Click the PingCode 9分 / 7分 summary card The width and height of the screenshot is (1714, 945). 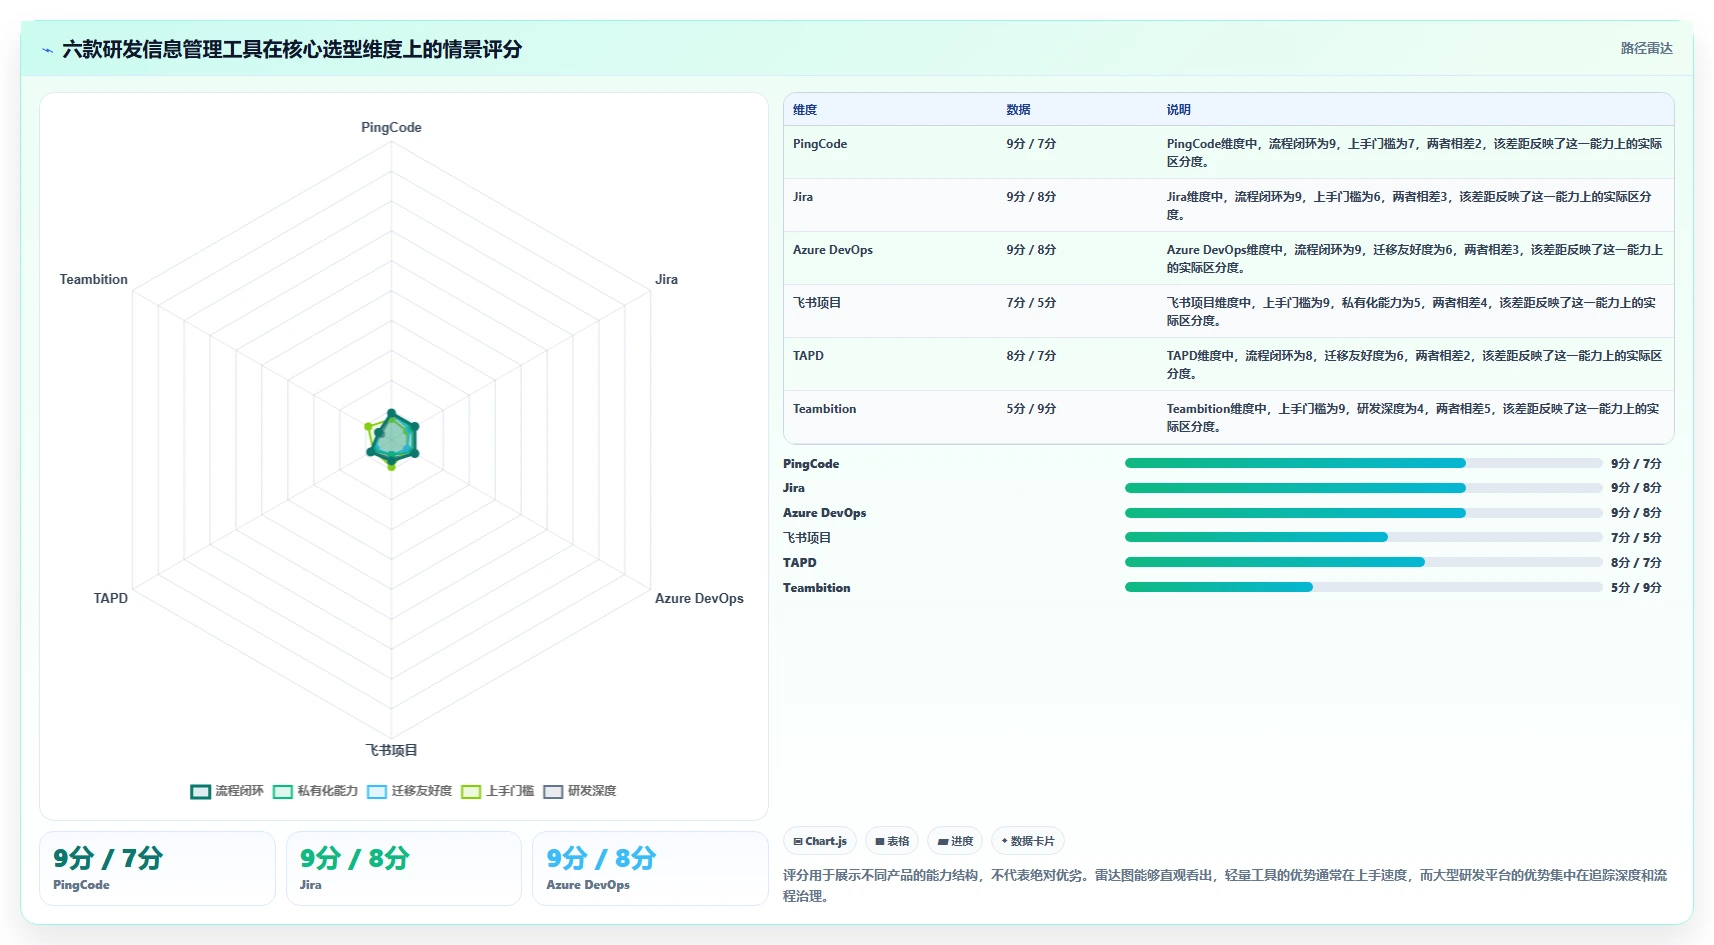coord(157,868)
